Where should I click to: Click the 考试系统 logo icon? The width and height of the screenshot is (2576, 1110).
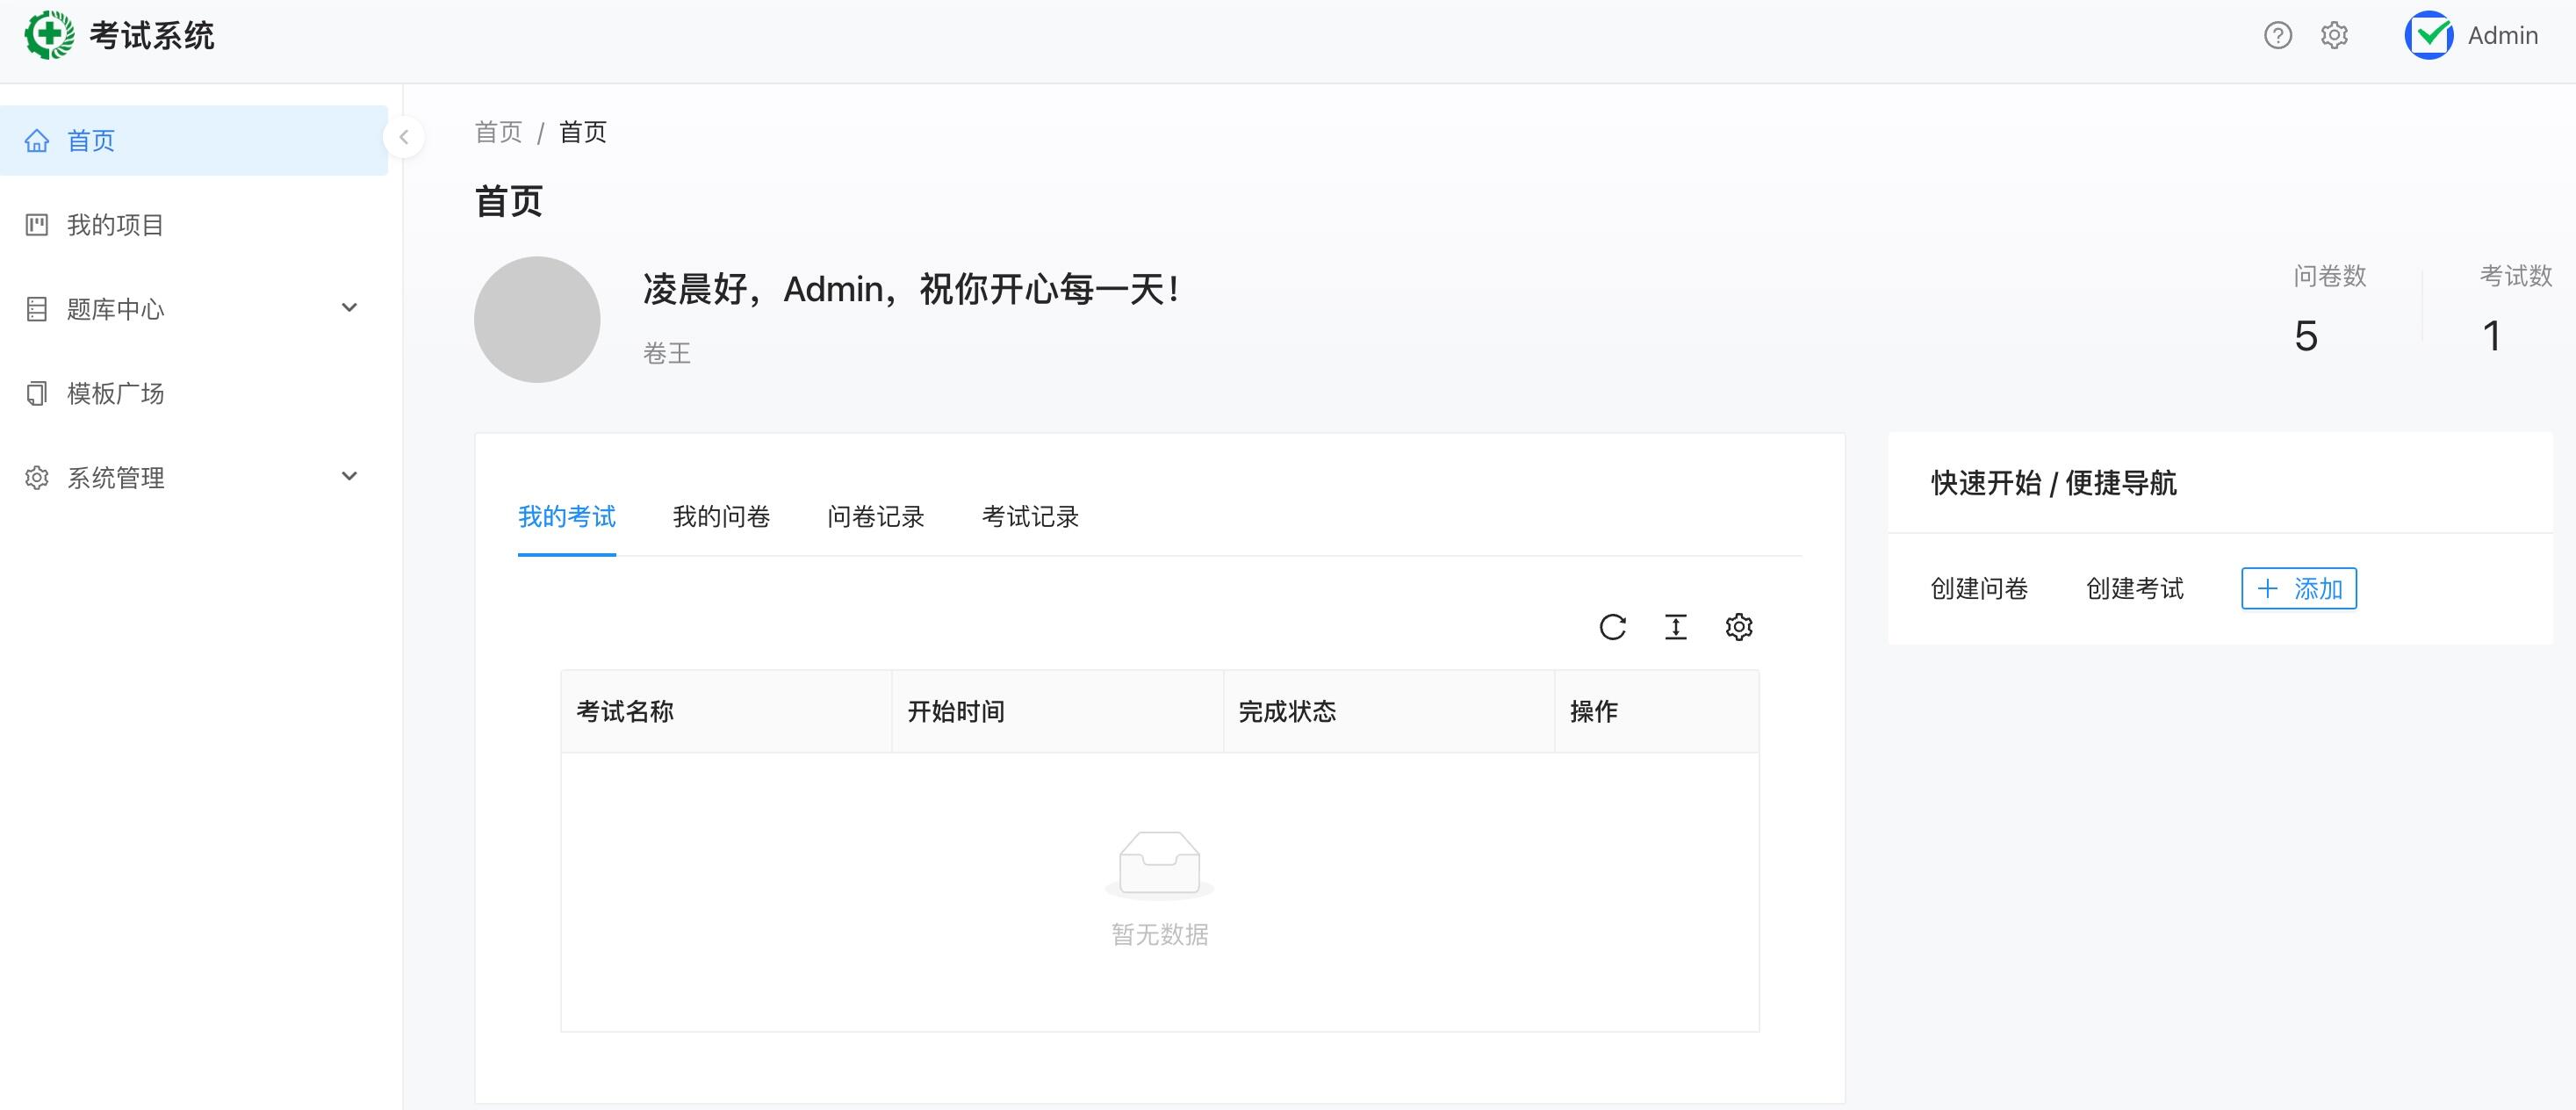click(x=49, y=35)
